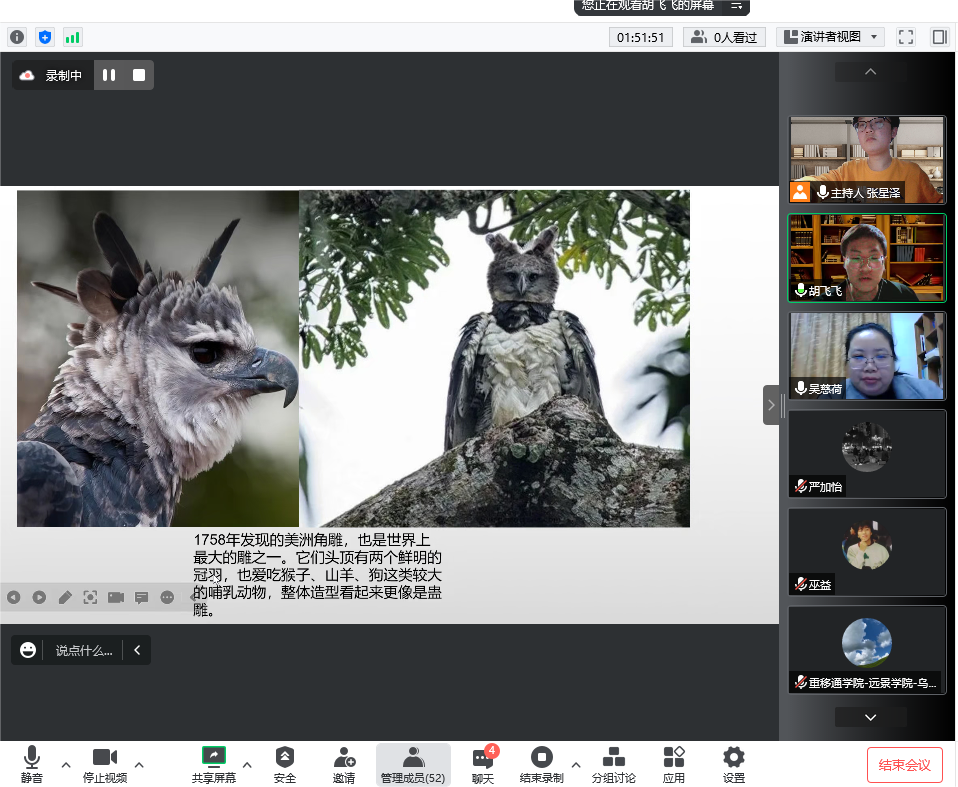Open 管理成员(52) participants panel

point(413,764)
